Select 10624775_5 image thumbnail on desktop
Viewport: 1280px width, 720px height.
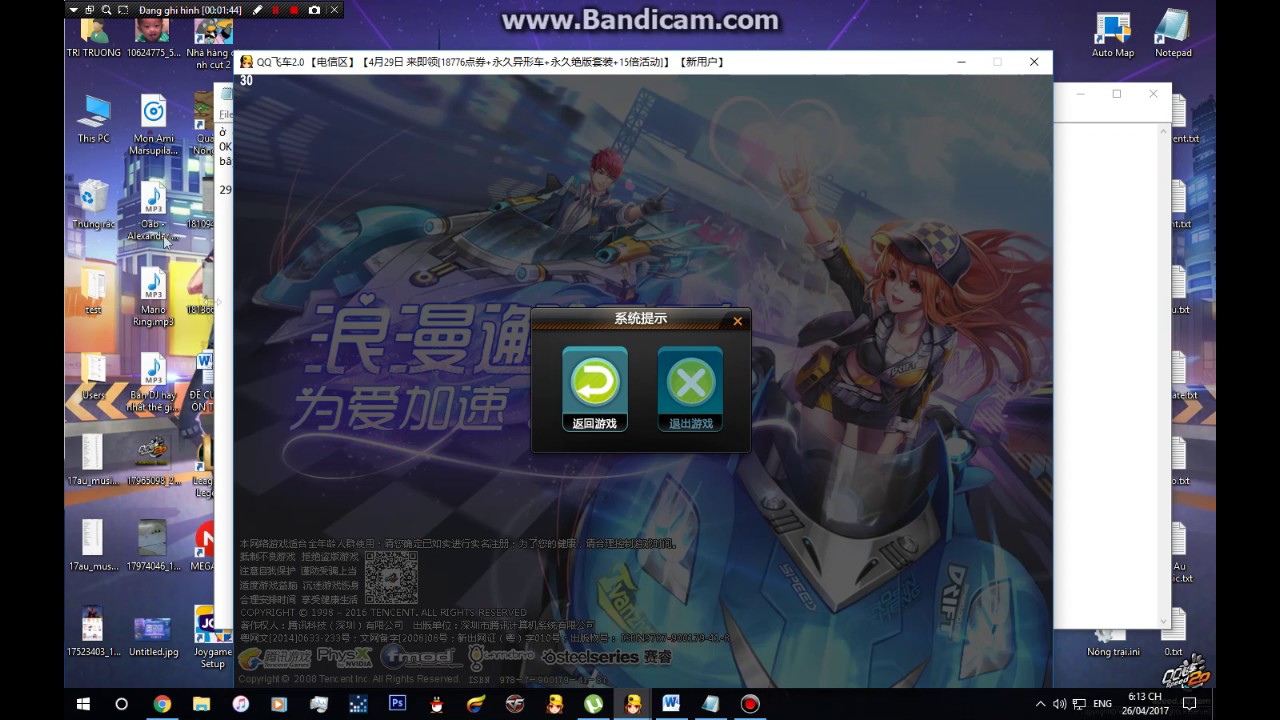pyautogui.click(x=153, y=38)
